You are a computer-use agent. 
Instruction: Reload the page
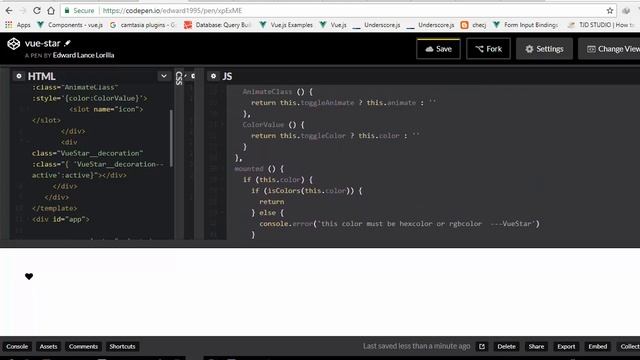tap(37, 11)
